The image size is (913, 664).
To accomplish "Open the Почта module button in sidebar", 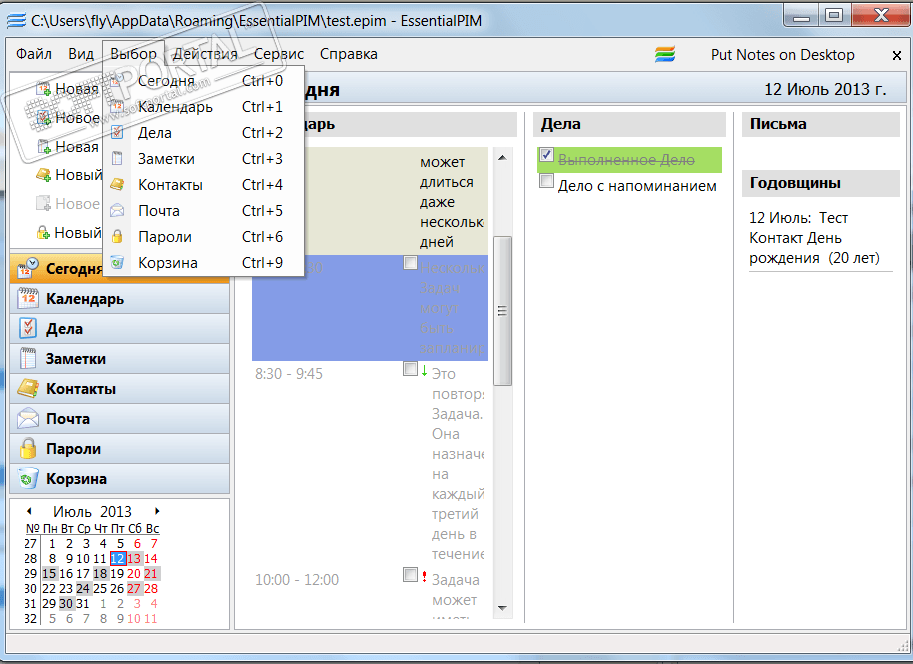I will point(120,418).
